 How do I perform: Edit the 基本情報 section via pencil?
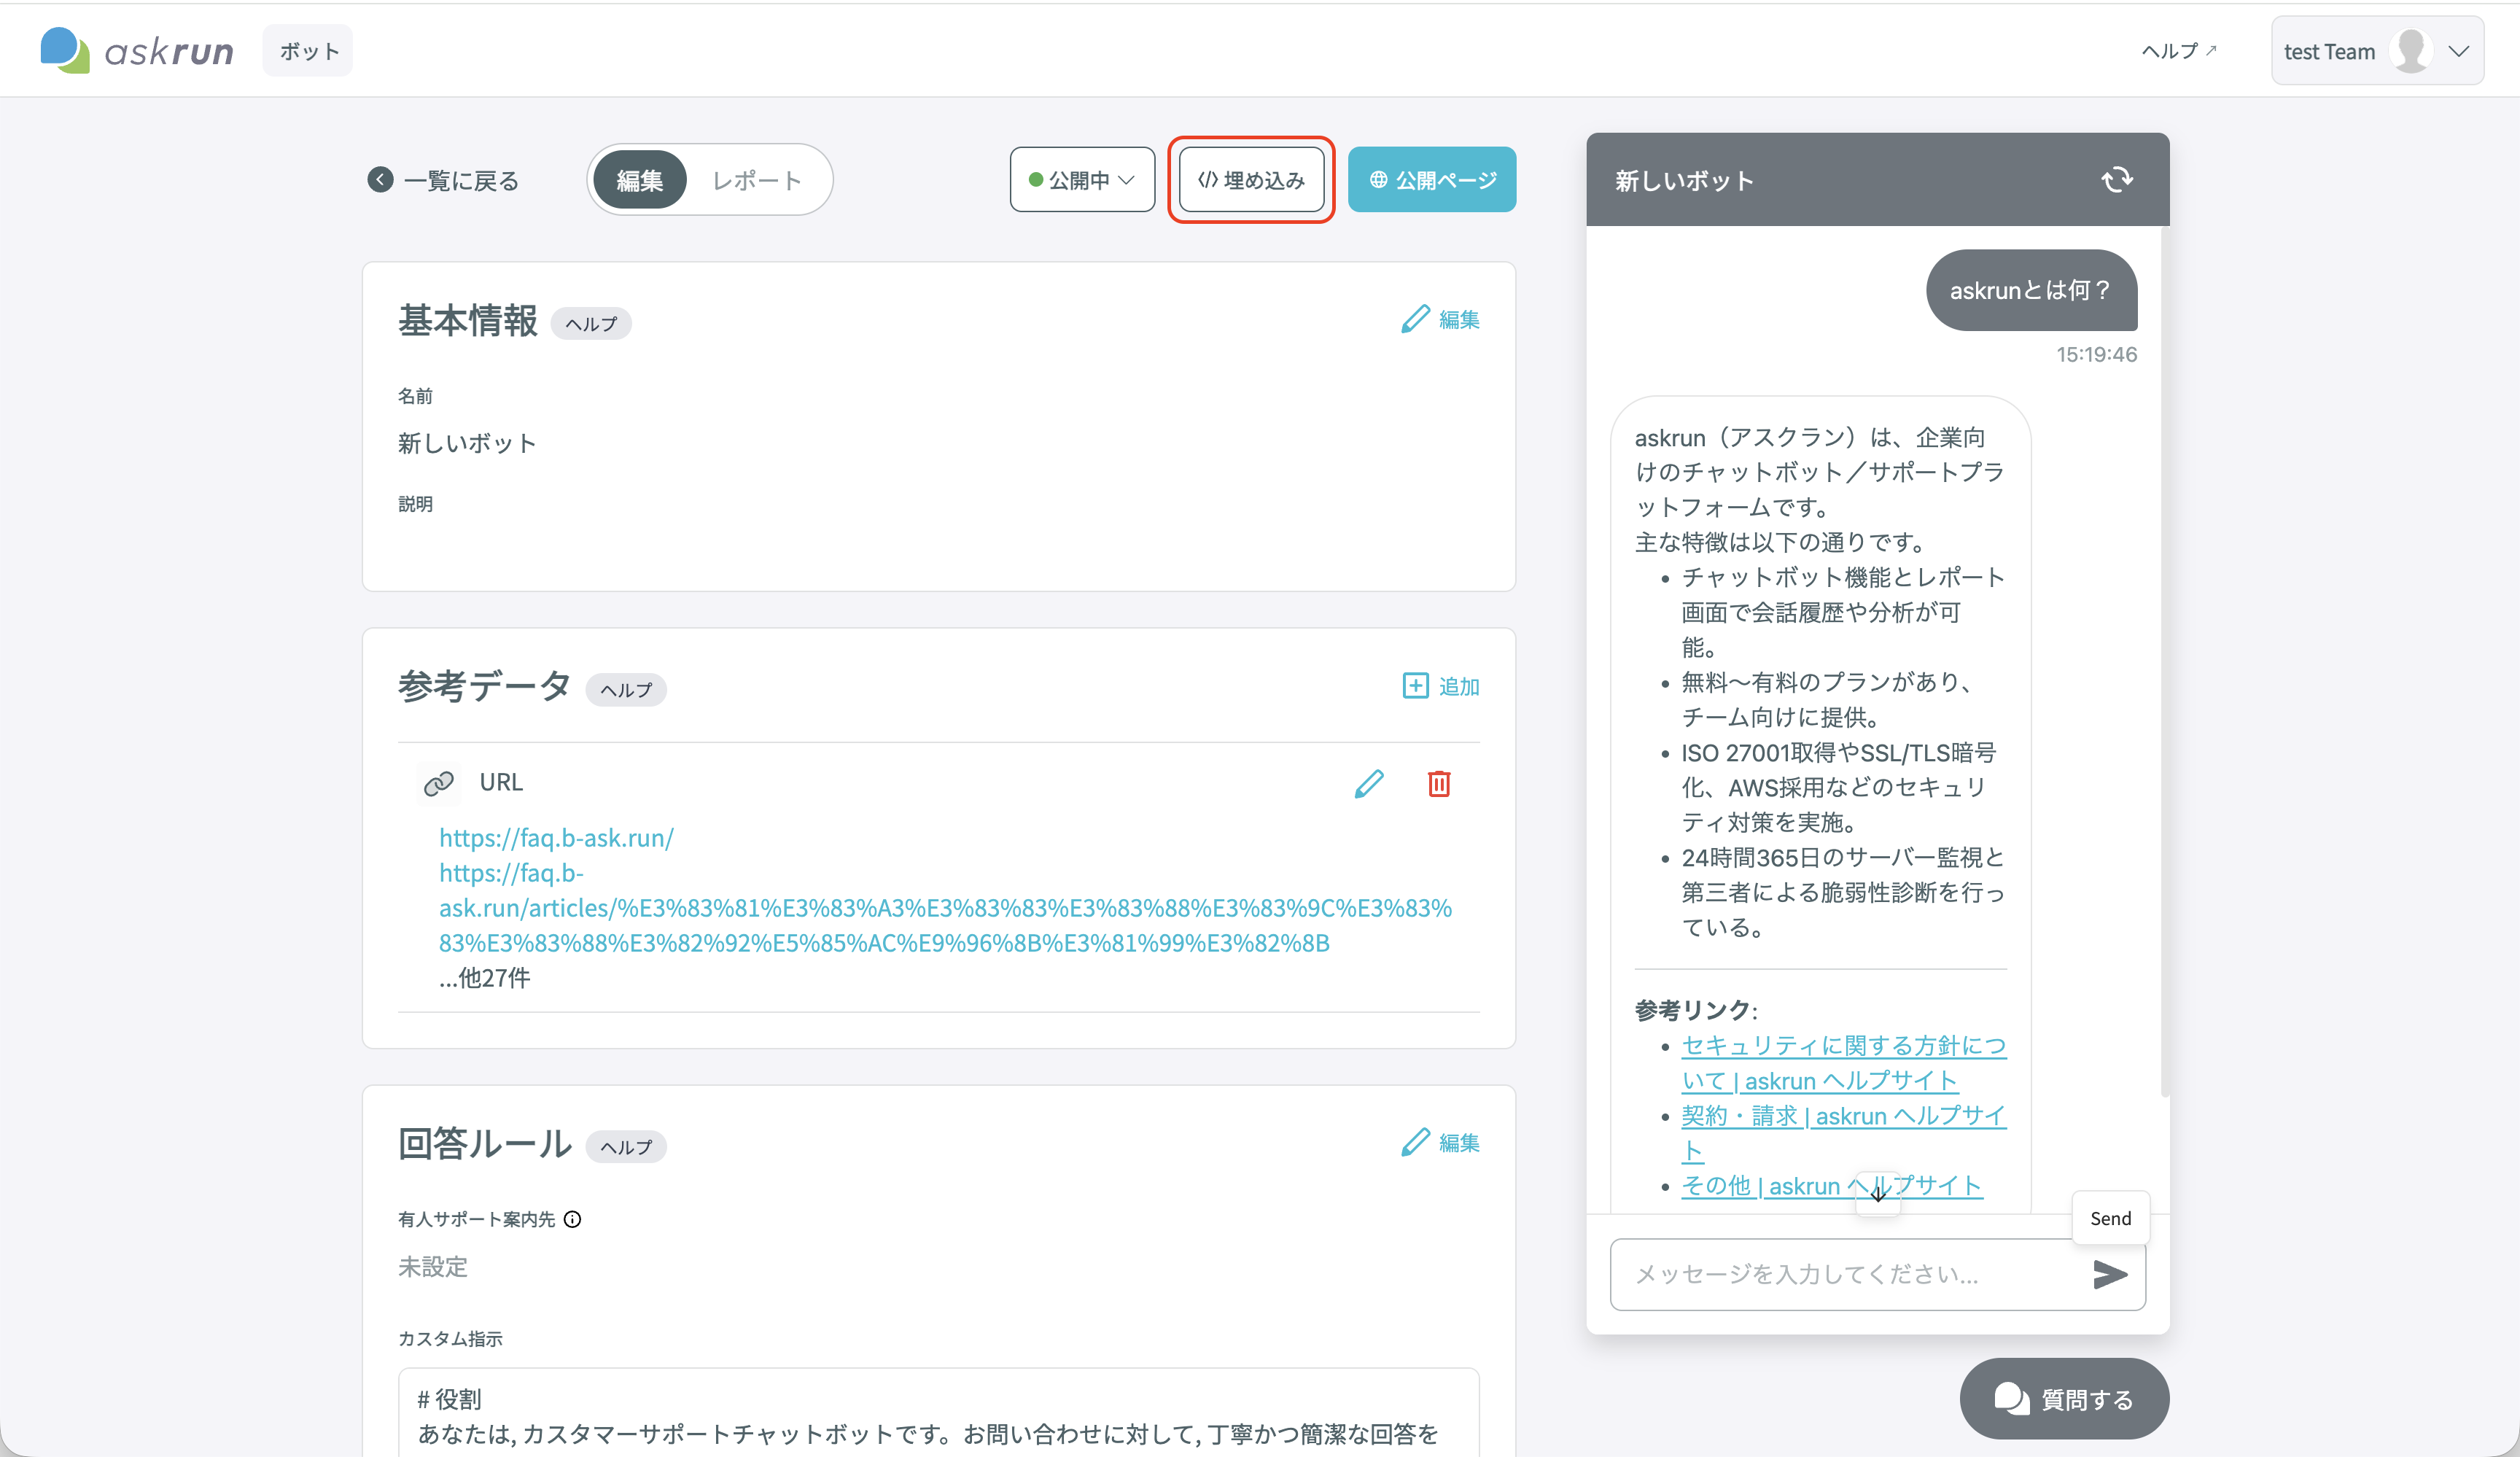point(1440,319)
